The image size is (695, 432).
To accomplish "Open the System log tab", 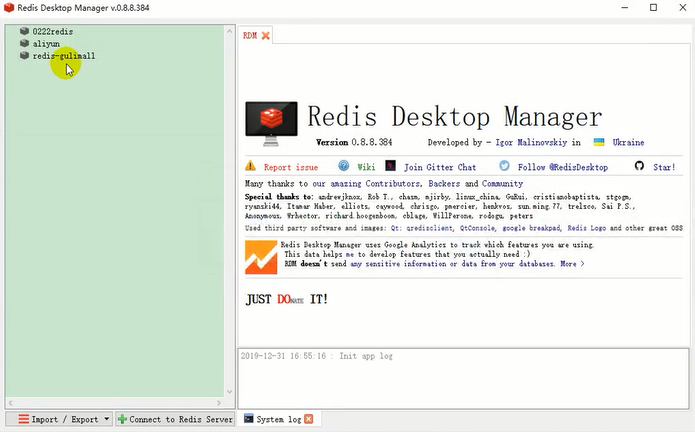I will [278, 419].
